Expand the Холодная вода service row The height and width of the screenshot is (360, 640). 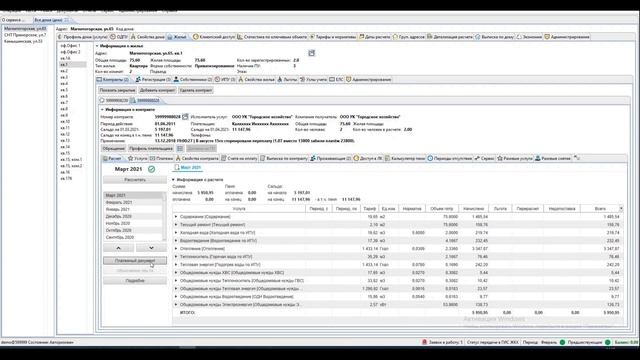pos(176,233)
